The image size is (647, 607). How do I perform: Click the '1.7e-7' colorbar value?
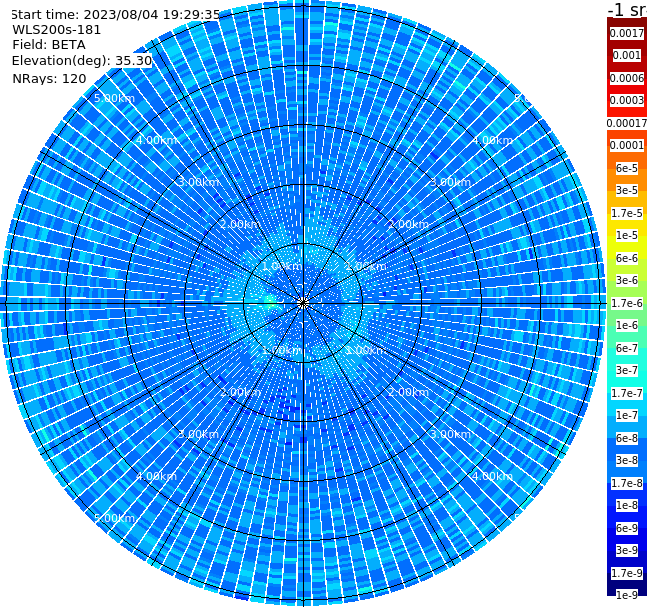coord(627,393)
